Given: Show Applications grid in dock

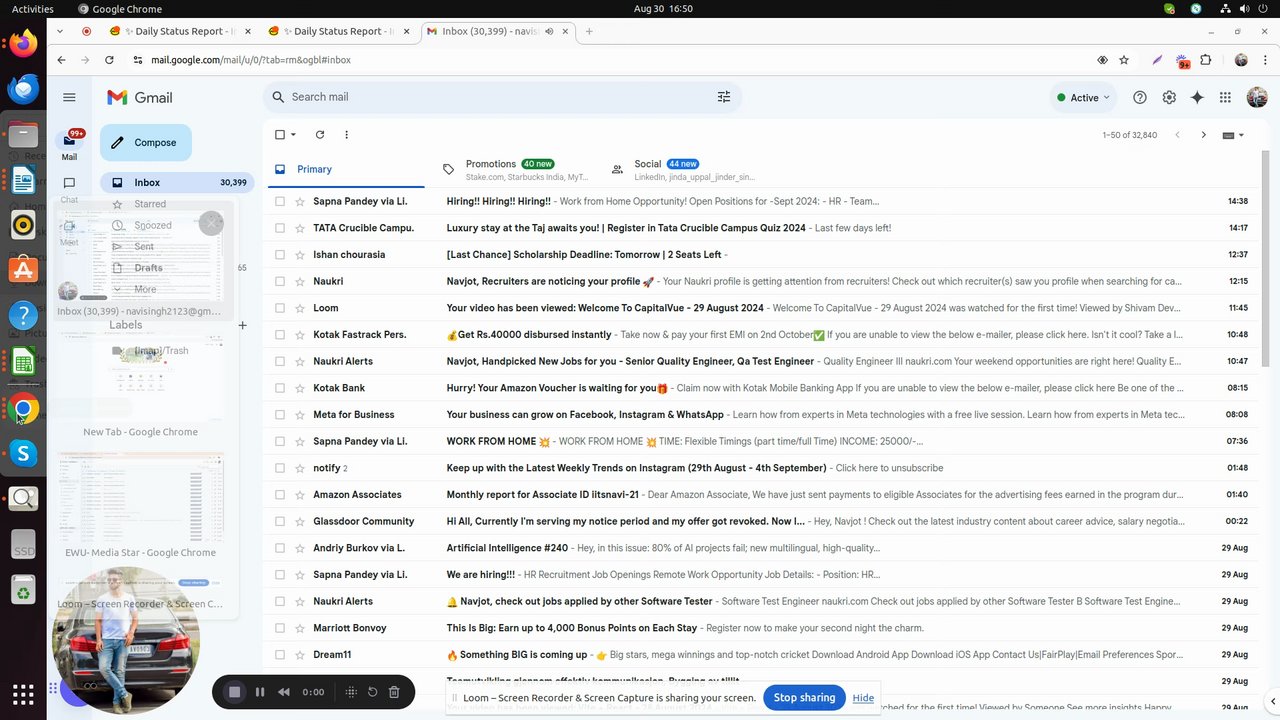Looking at the screenshot, I should coord(23,693).
